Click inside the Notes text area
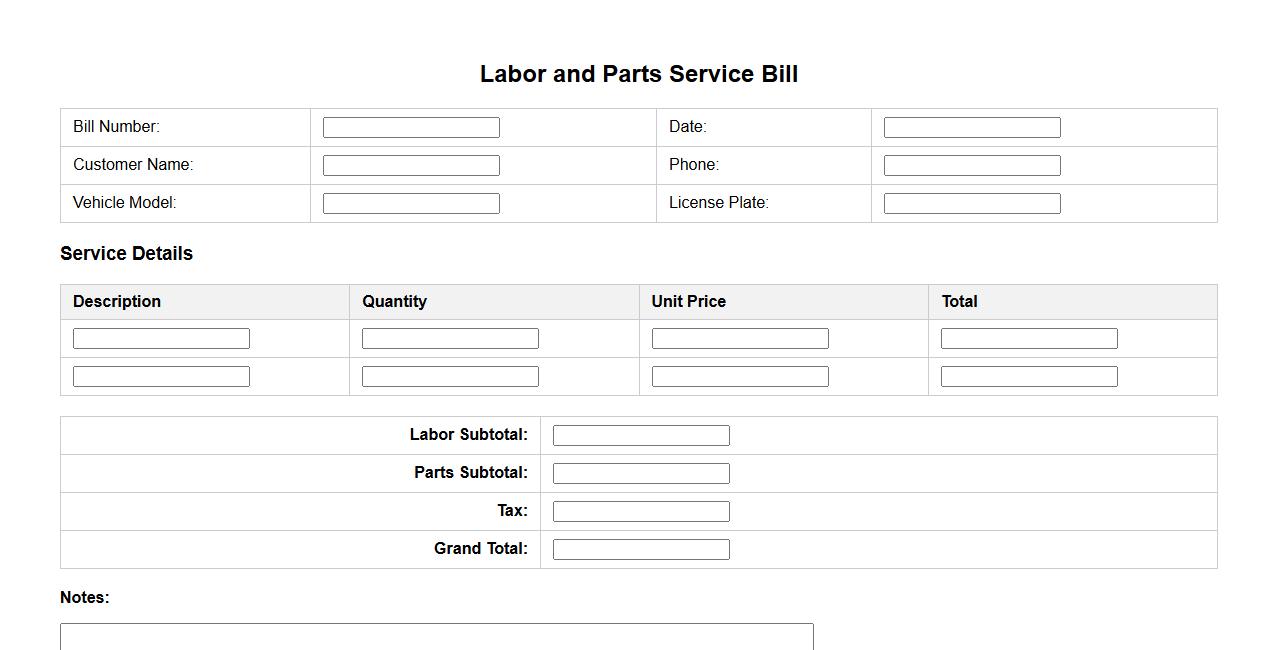 pos(436,638)
